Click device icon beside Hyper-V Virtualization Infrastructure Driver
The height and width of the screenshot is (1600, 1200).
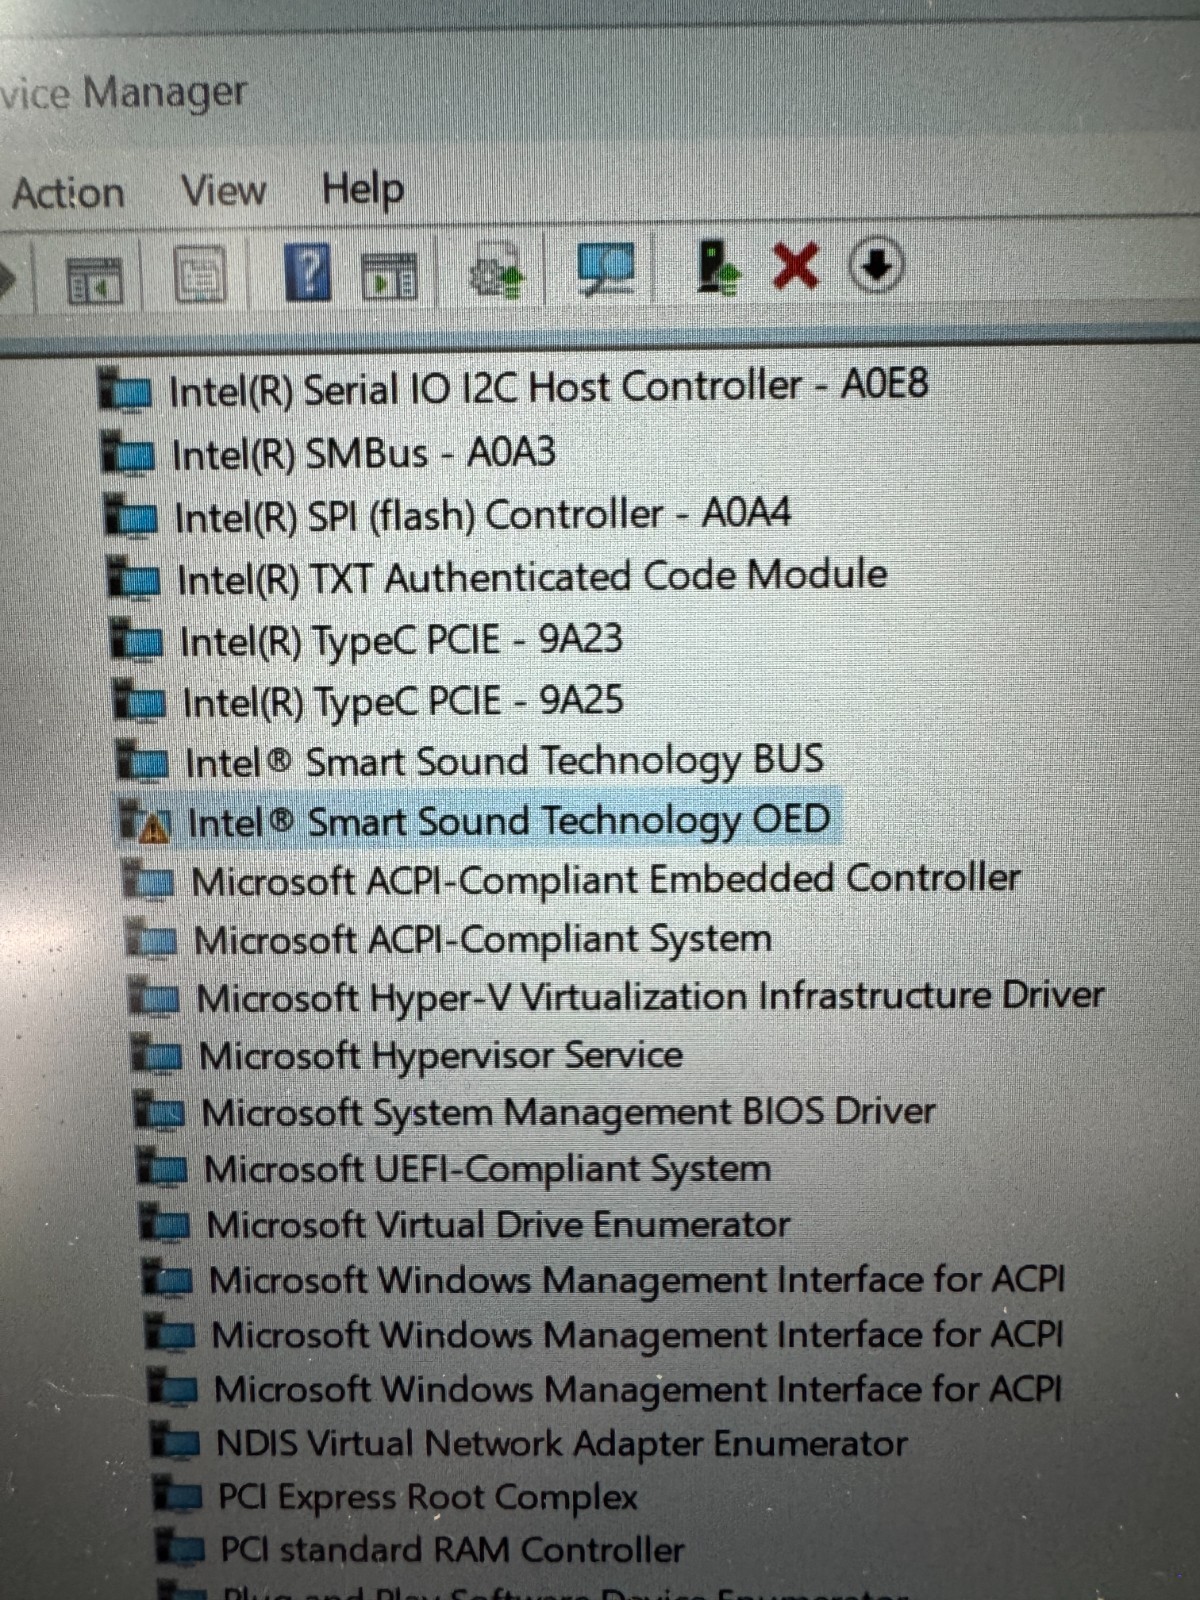pos(155,998)
